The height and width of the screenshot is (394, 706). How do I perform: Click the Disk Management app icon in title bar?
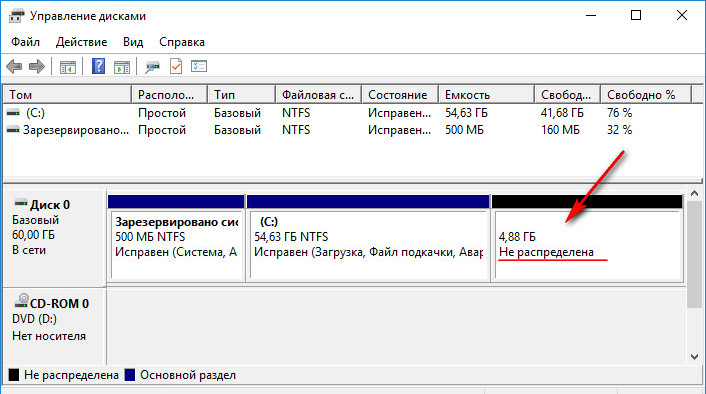(16, 16)
